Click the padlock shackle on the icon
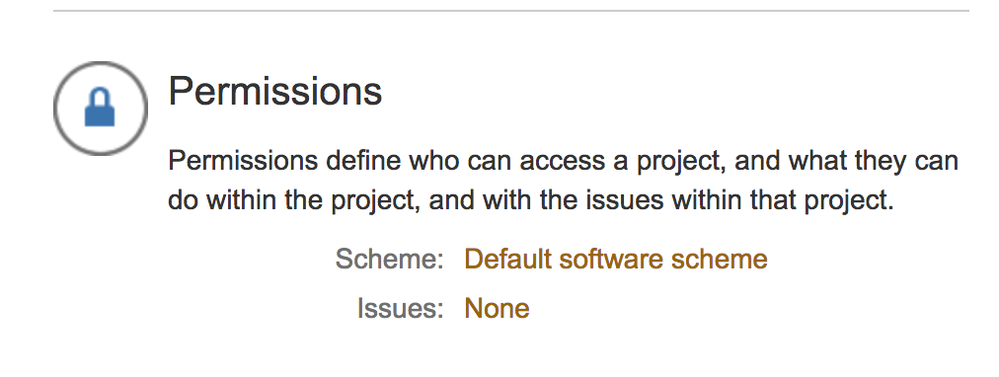Image resolution: width=999 pixels, height=377 pixels. click(x=99, y=97)
